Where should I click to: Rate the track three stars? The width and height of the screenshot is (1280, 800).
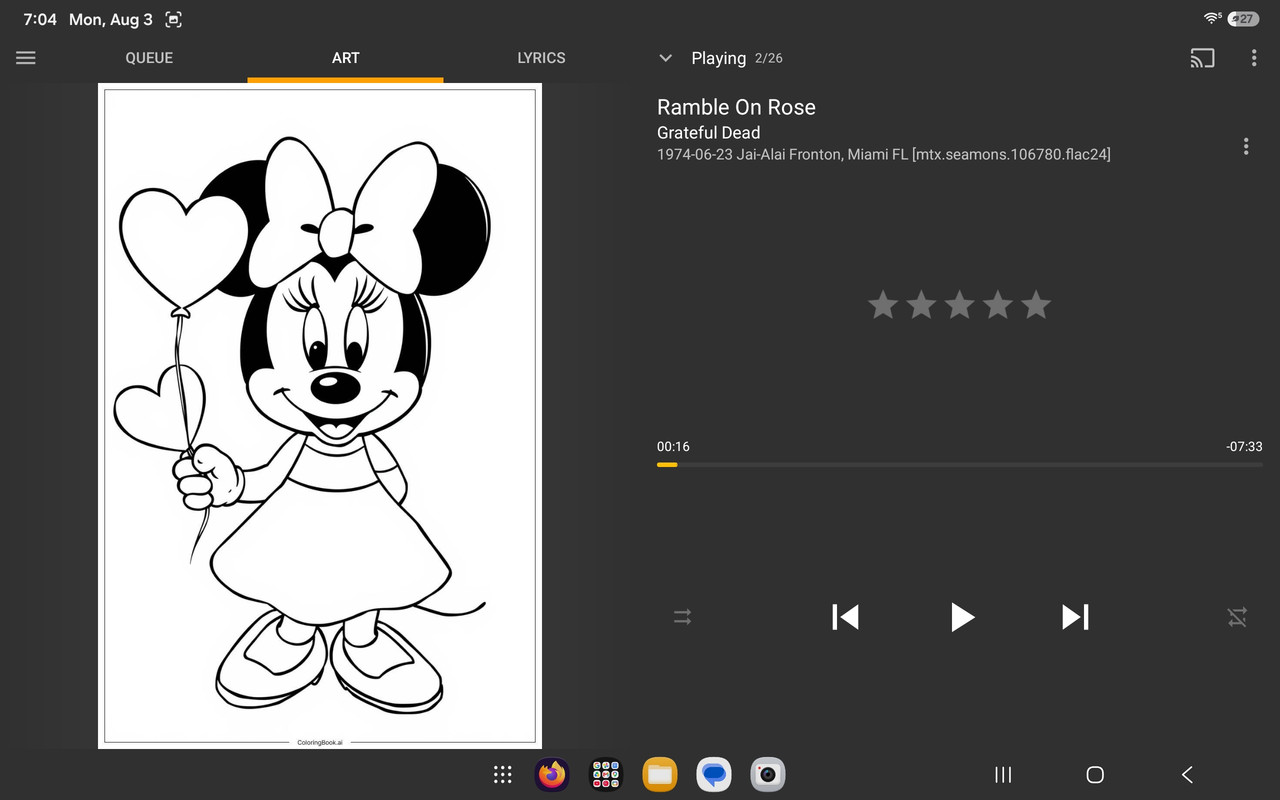point(959,305)
